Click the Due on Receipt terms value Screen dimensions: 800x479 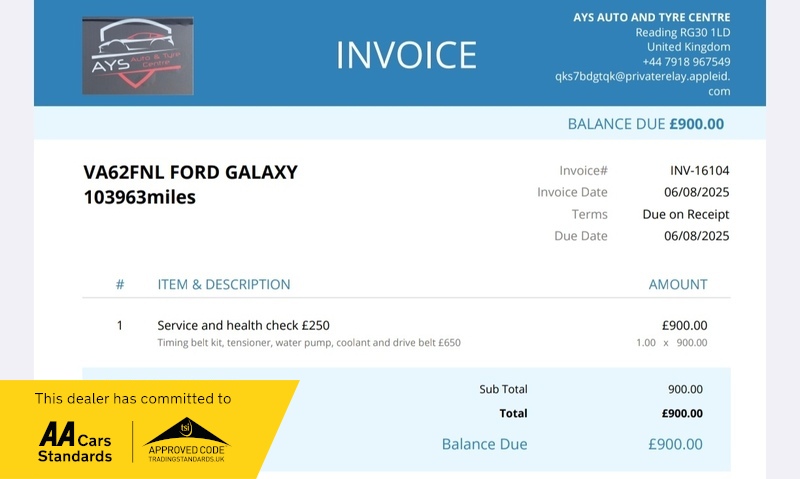[x=686, y=214]
